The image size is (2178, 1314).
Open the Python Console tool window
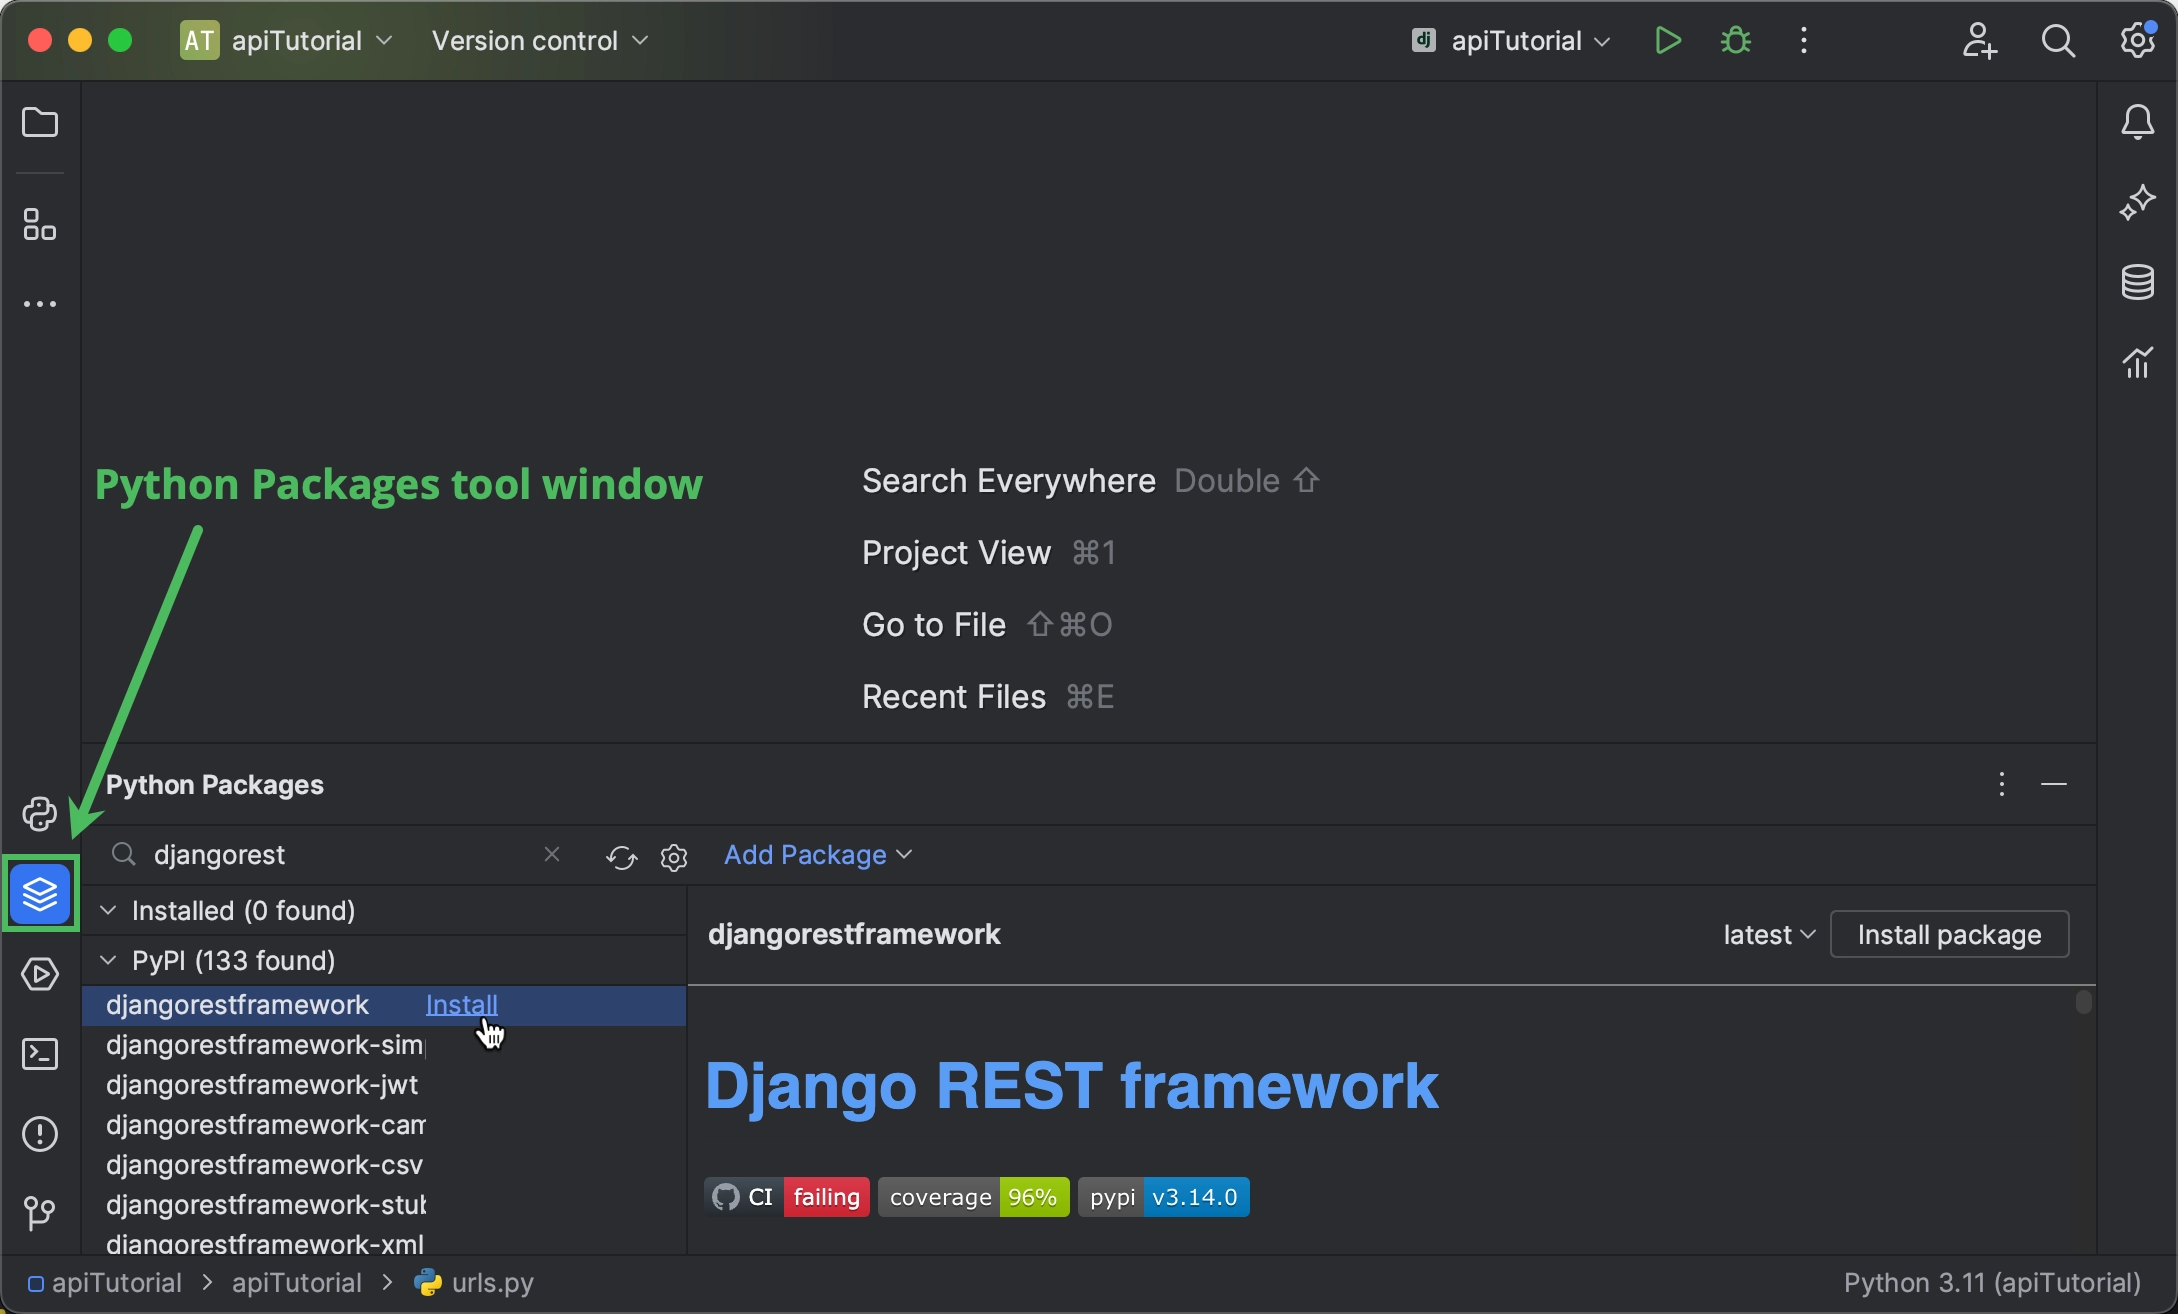(x=40, y=814)
